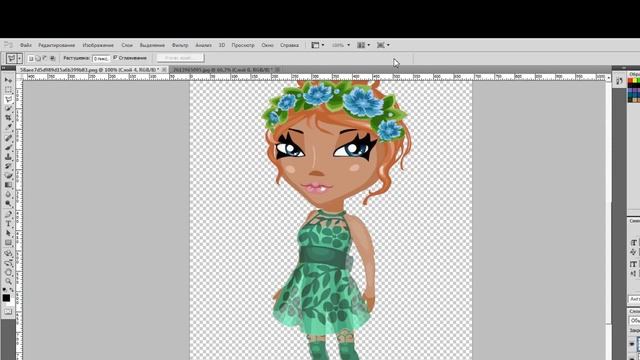Click the Растушевка feather input field

(101, 58)
